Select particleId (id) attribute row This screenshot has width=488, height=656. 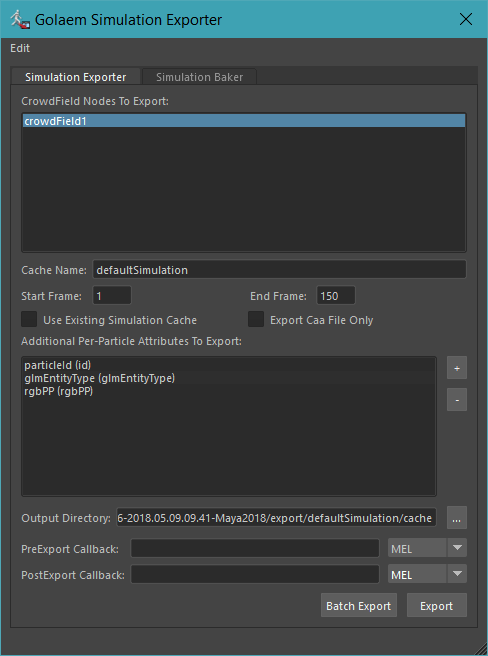click(229, 365)
